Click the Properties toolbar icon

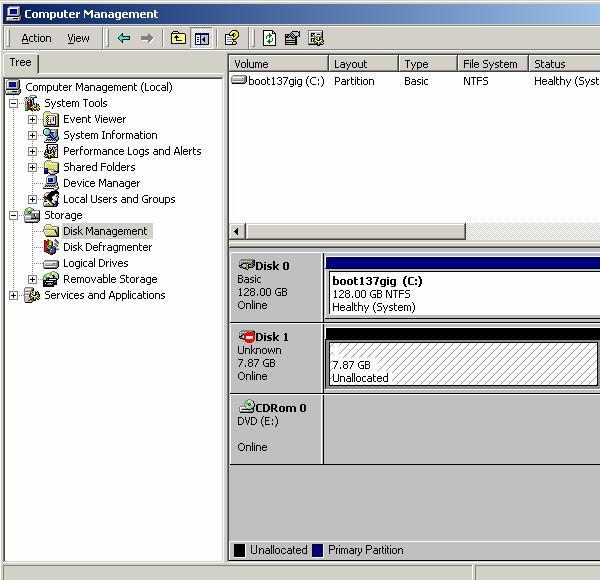tap(292, 38)
